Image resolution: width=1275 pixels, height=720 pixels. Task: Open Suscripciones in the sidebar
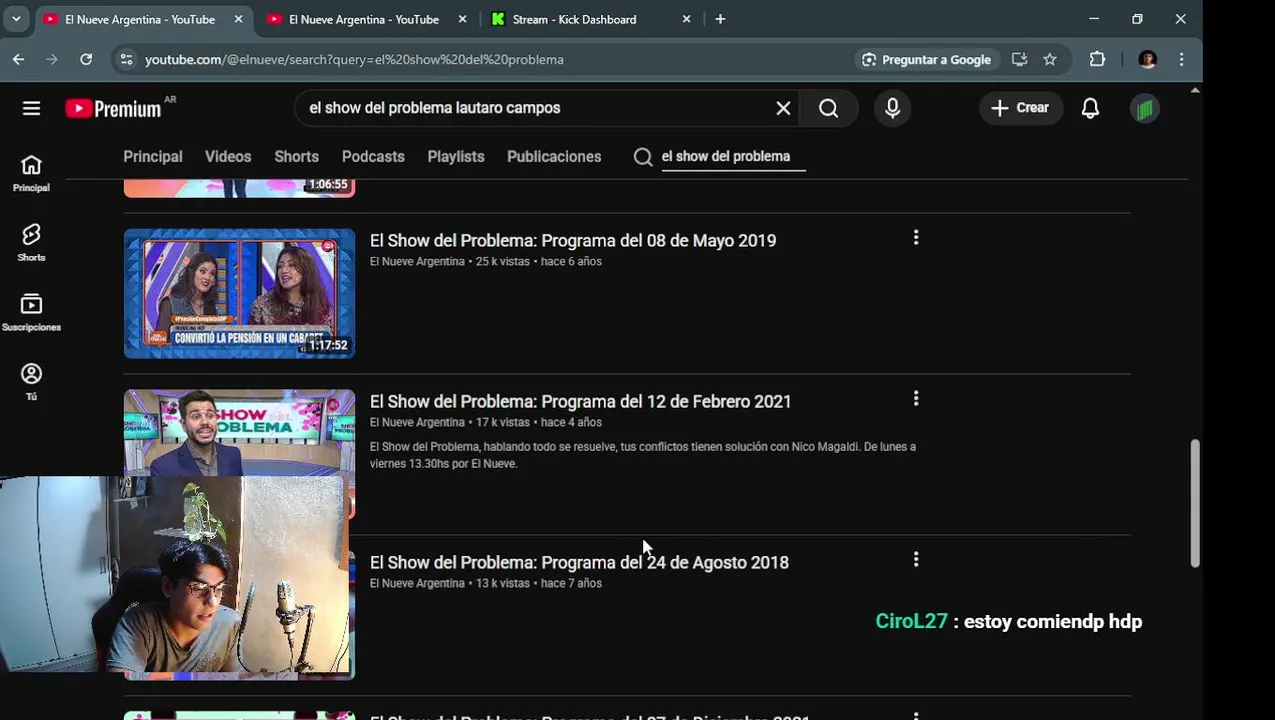31,312
